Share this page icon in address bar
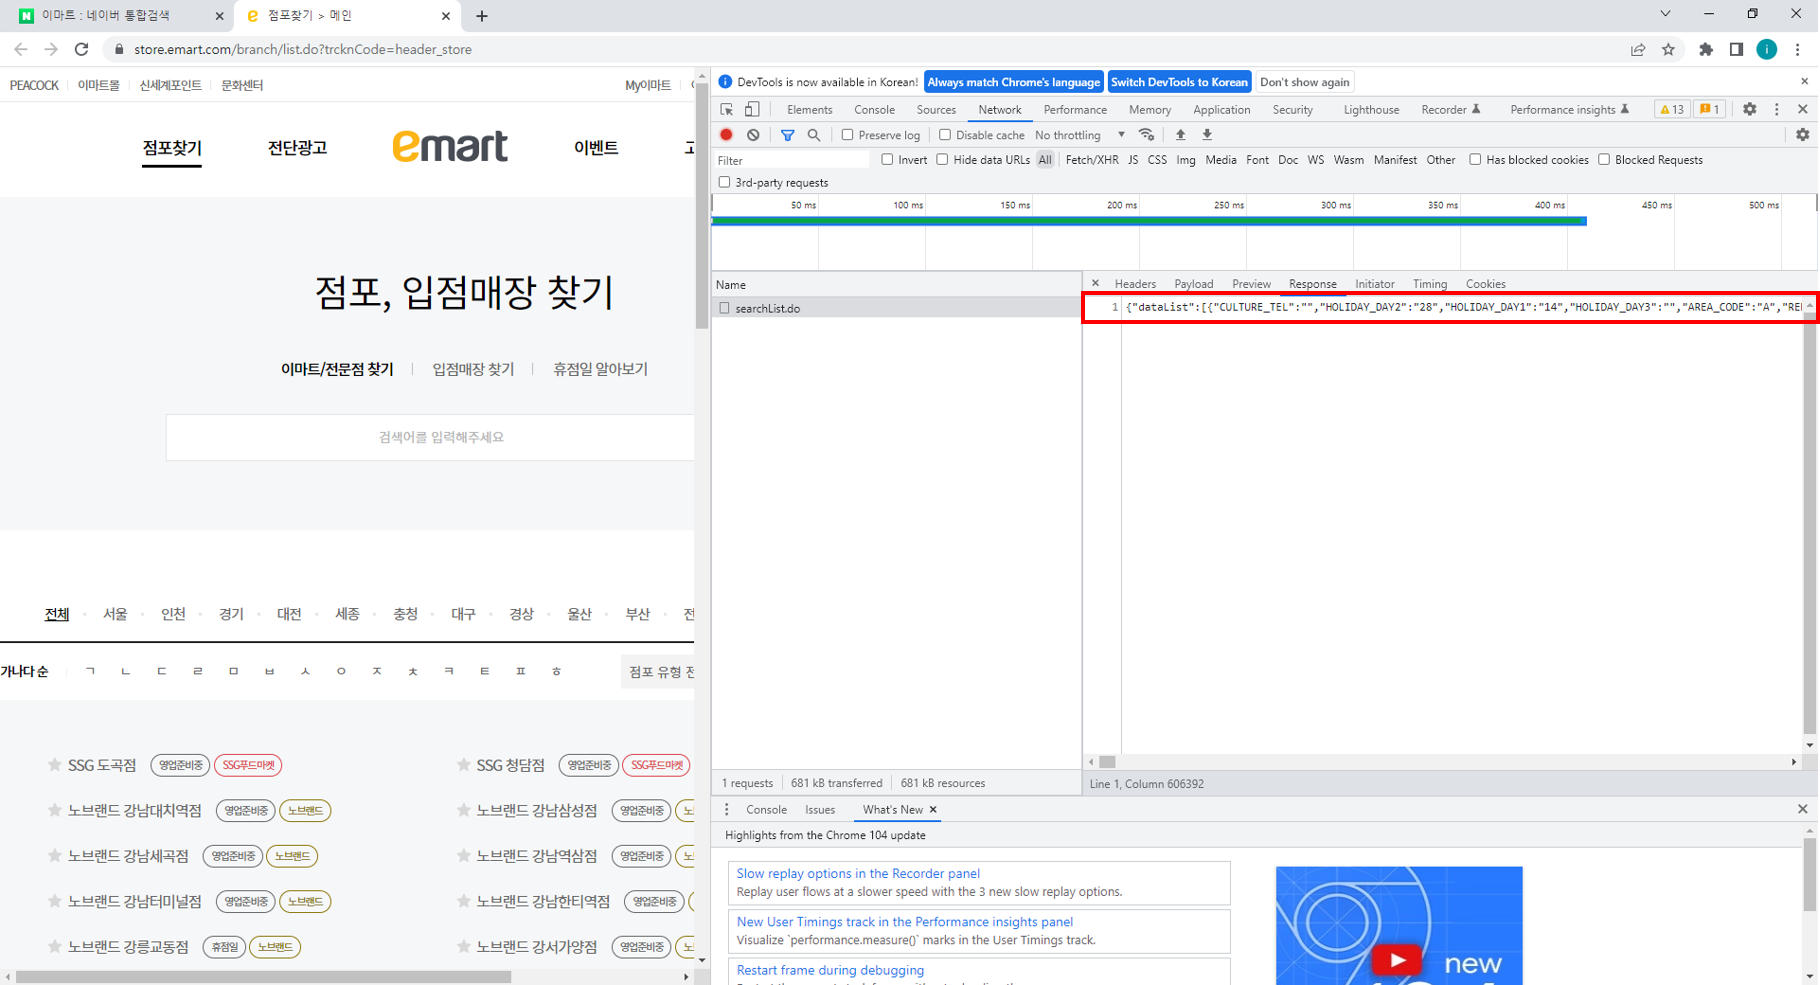Viewport: 1820px width, 985px height. (1638, 49)
